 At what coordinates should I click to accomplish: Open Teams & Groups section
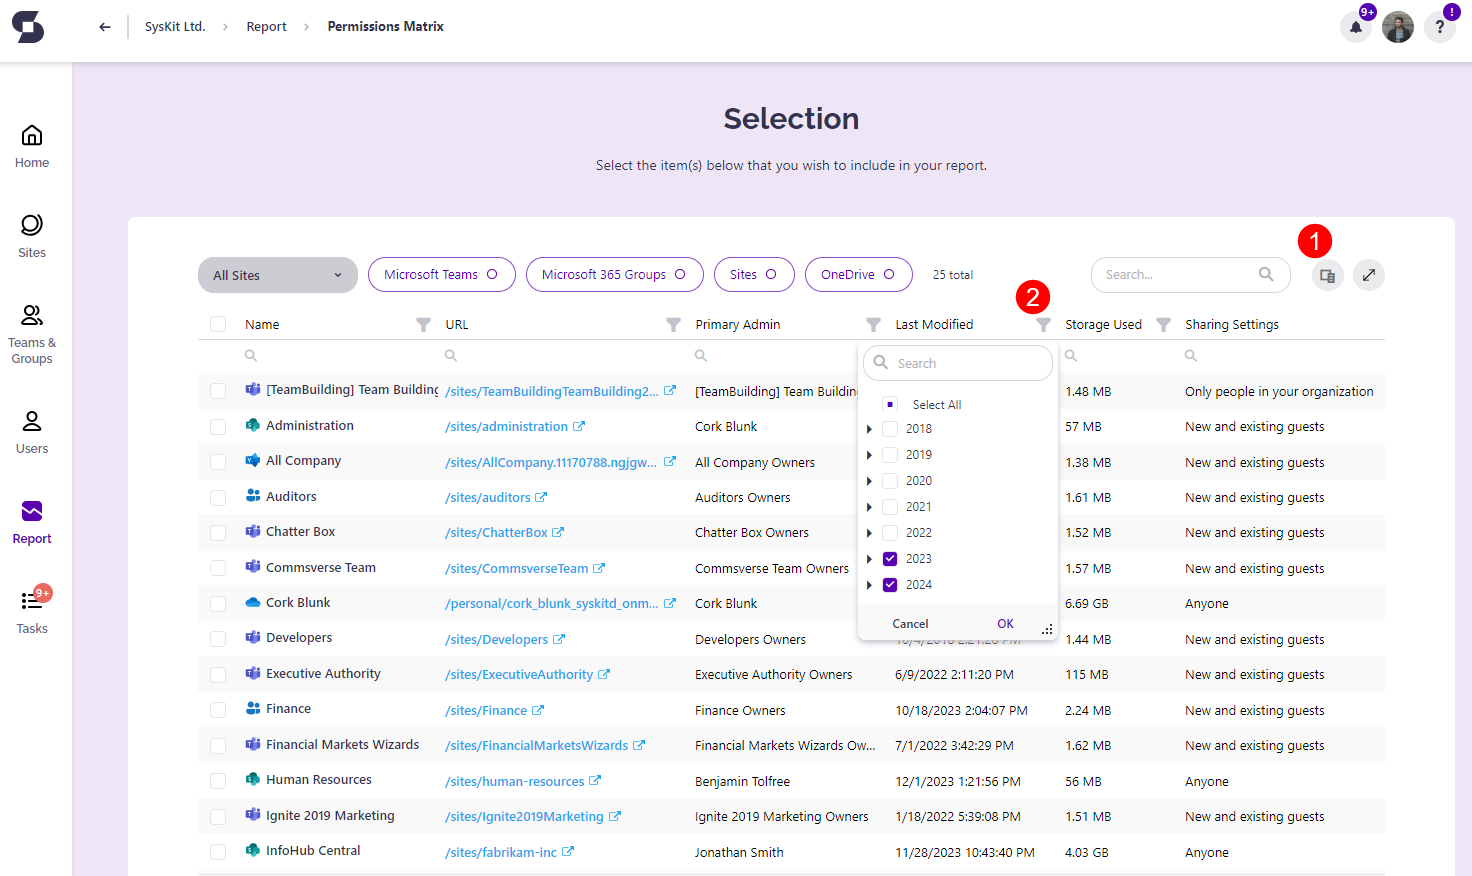(x=31, y=333)
